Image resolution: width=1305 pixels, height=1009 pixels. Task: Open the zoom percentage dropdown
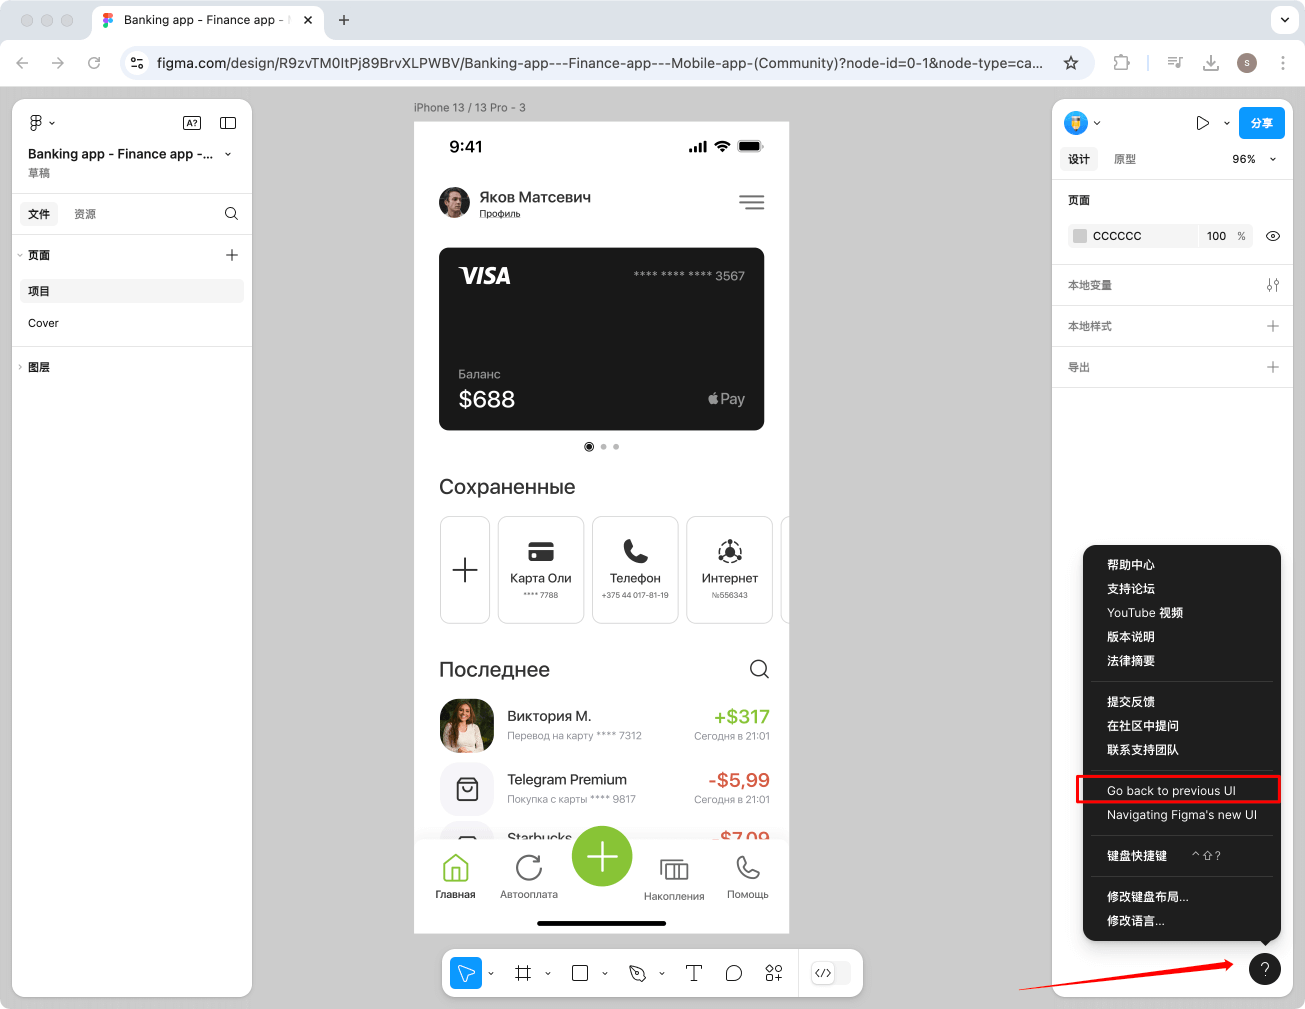click(x=1253, y=159)
